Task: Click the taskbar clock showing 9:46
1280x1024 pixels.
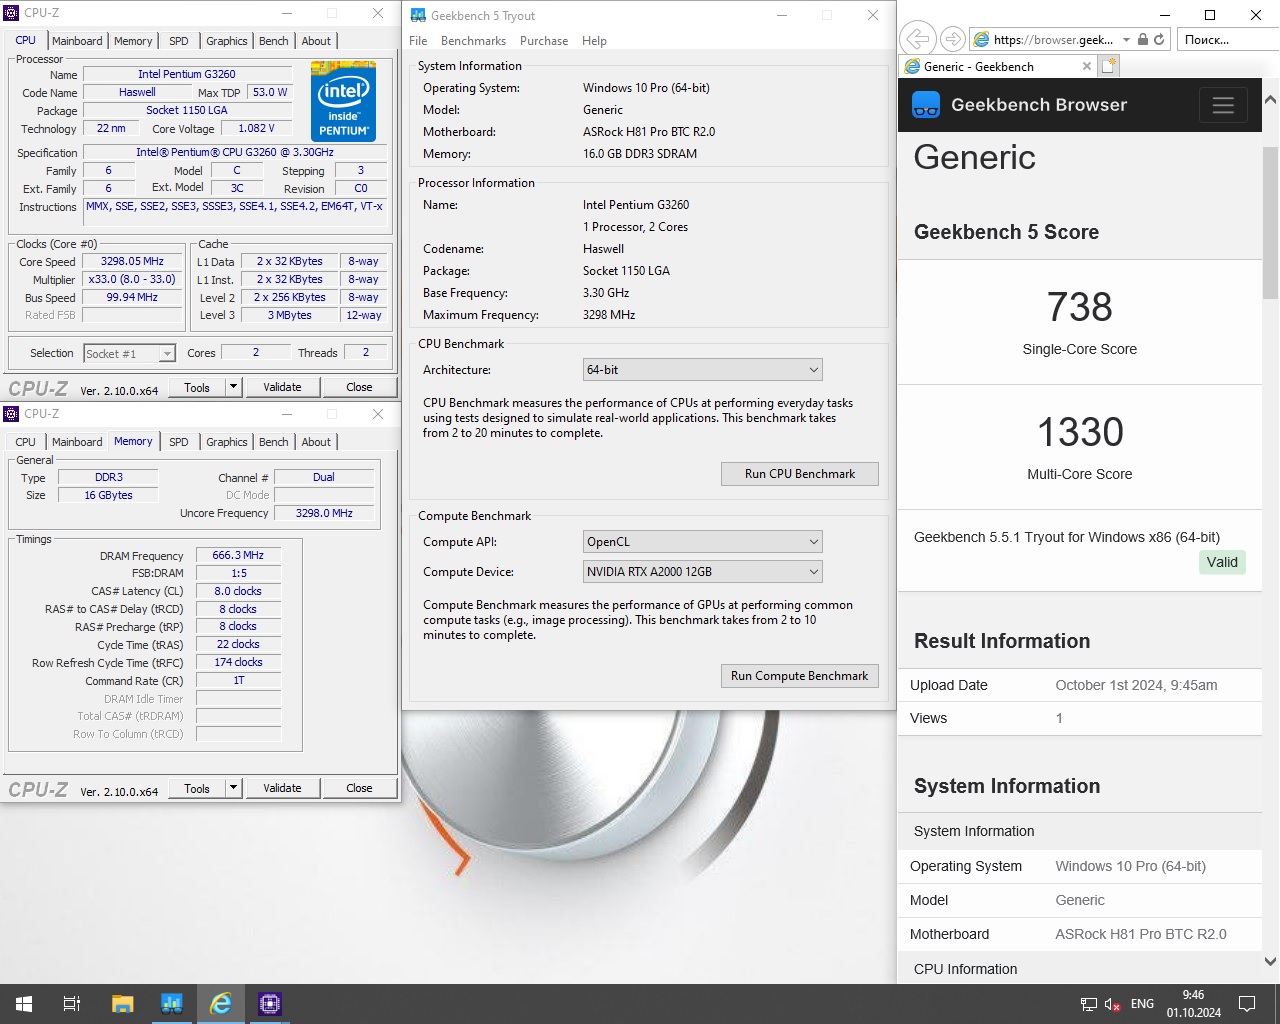Action: tap(1193, 1004)
